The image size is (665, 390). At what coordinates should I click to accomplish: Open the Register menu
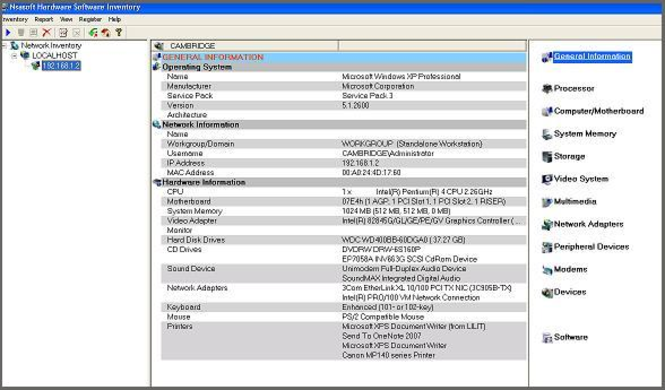pos(90,20)
